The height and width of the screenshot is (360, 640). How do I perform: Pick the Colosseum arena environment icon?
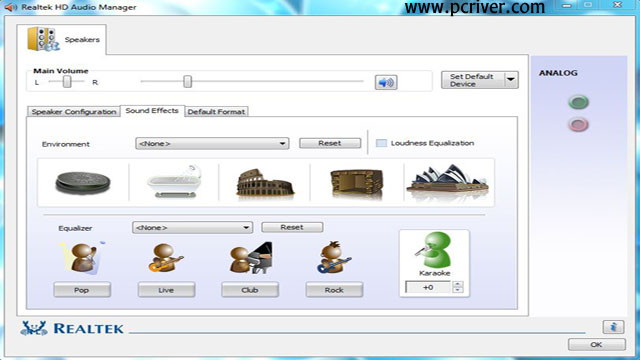click(264, 183)
